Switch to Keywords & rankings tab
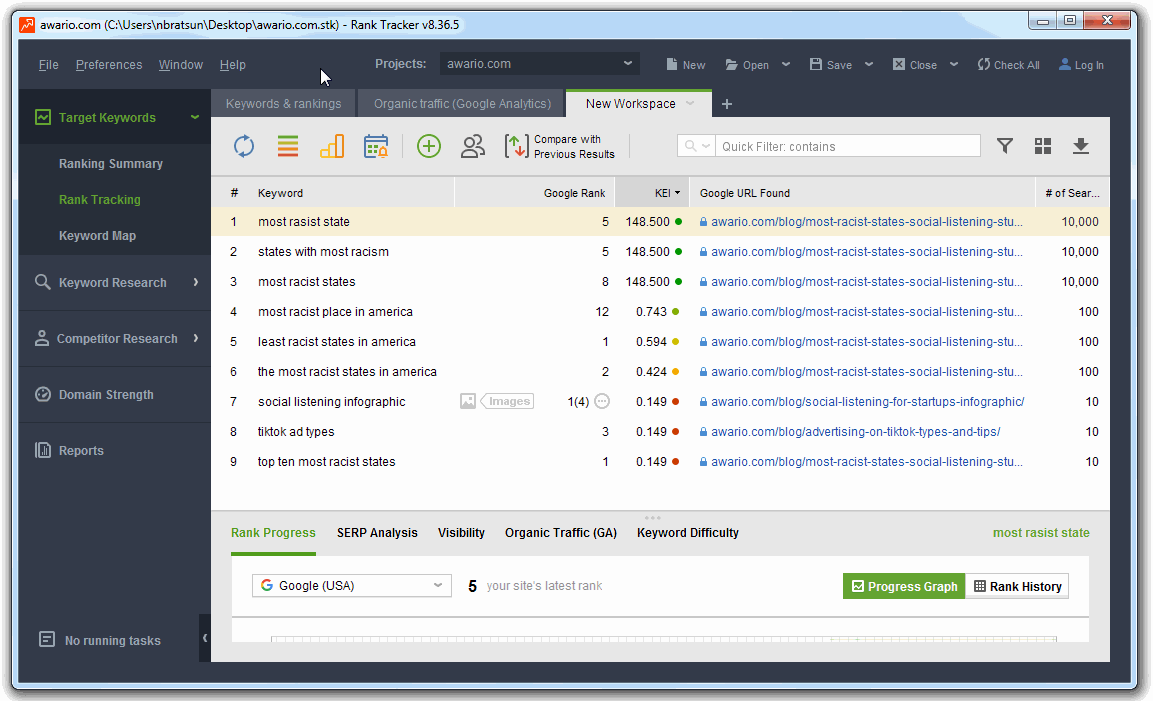The width and height of the screenshot is (1153, 701). (x=283, y=104)
